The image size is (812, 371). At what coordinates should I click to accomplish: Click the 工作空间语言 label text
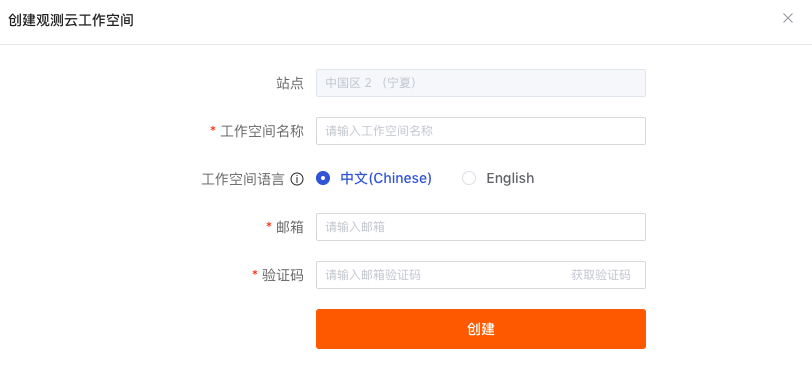pyautogui.click(x=243, y=180)
